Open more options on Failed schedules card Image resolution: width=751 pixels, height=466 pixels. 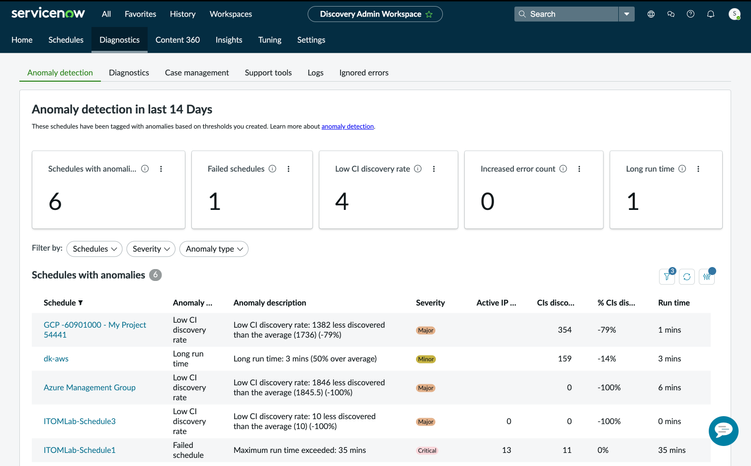(288, 169)
